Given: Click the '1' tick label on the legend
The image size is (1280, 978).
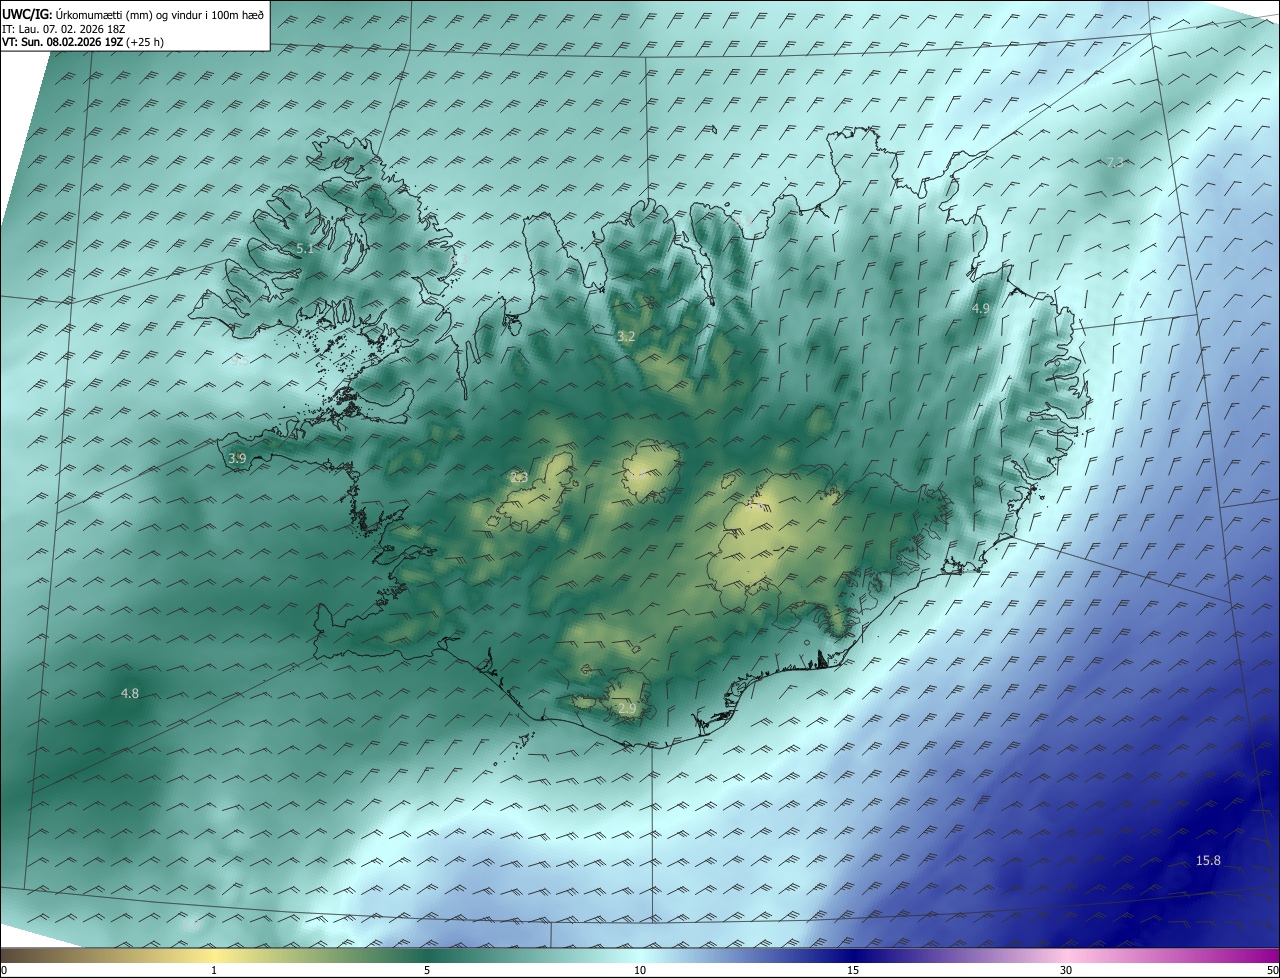Looking at the screenshot, I should click(214, 971).
